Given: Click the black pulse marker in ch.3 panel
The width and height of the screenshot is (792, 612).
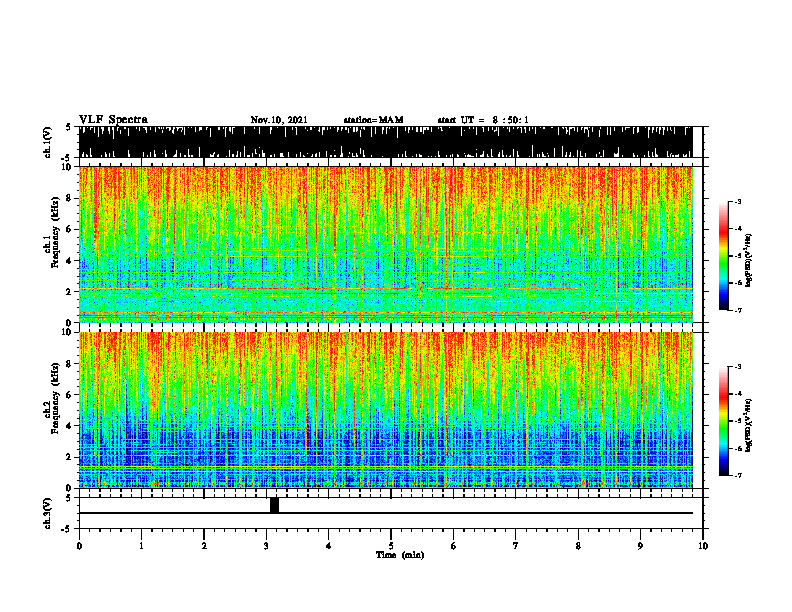Looking at the screenshot, I should pos(274,505).
